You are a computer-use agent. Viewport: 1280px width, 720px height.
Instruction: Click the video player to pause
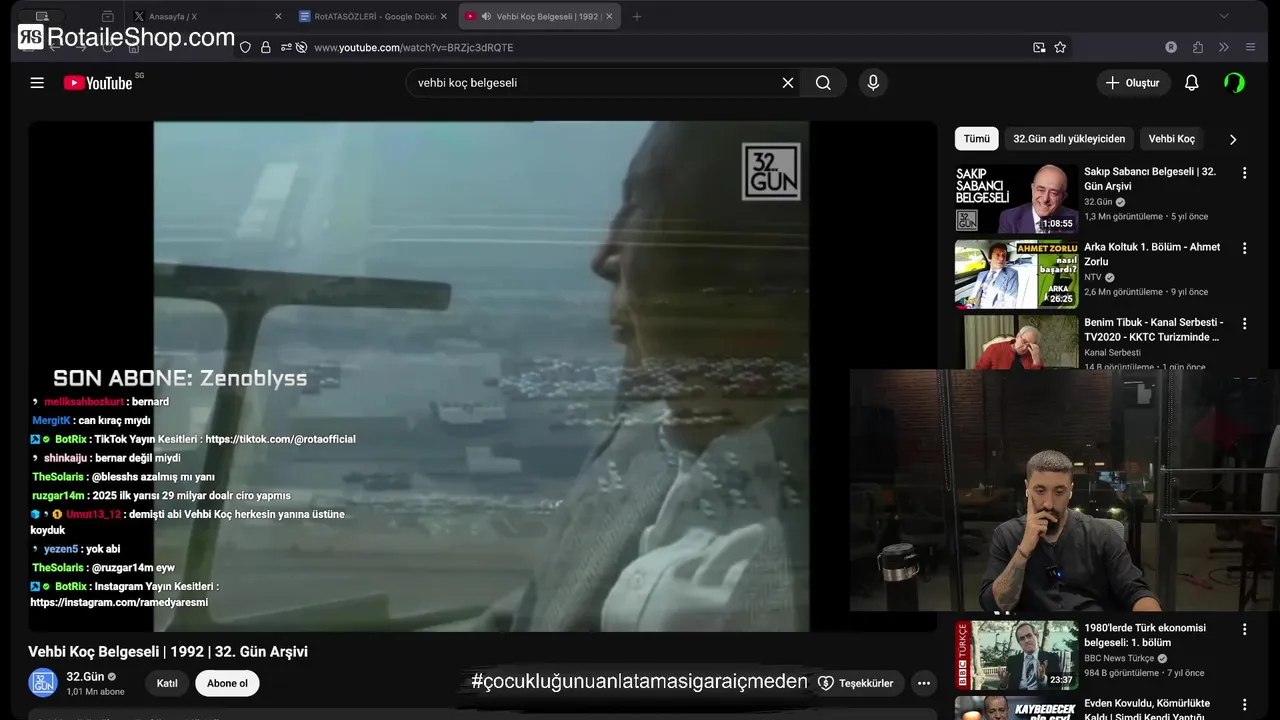[x=481, y=376]
